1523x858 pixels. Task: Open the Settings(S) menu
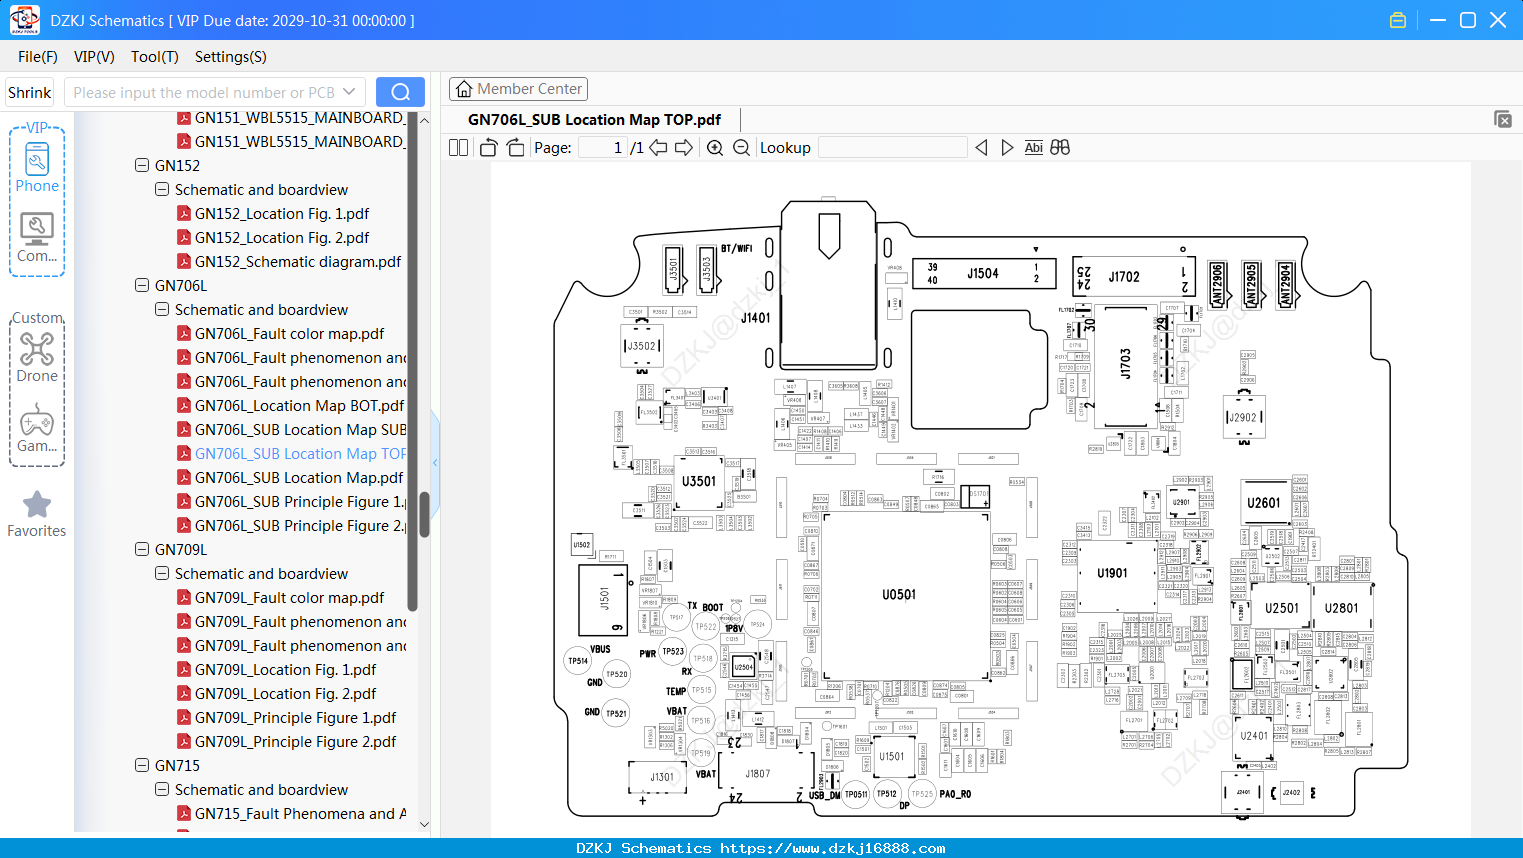(x=231, y=57)
